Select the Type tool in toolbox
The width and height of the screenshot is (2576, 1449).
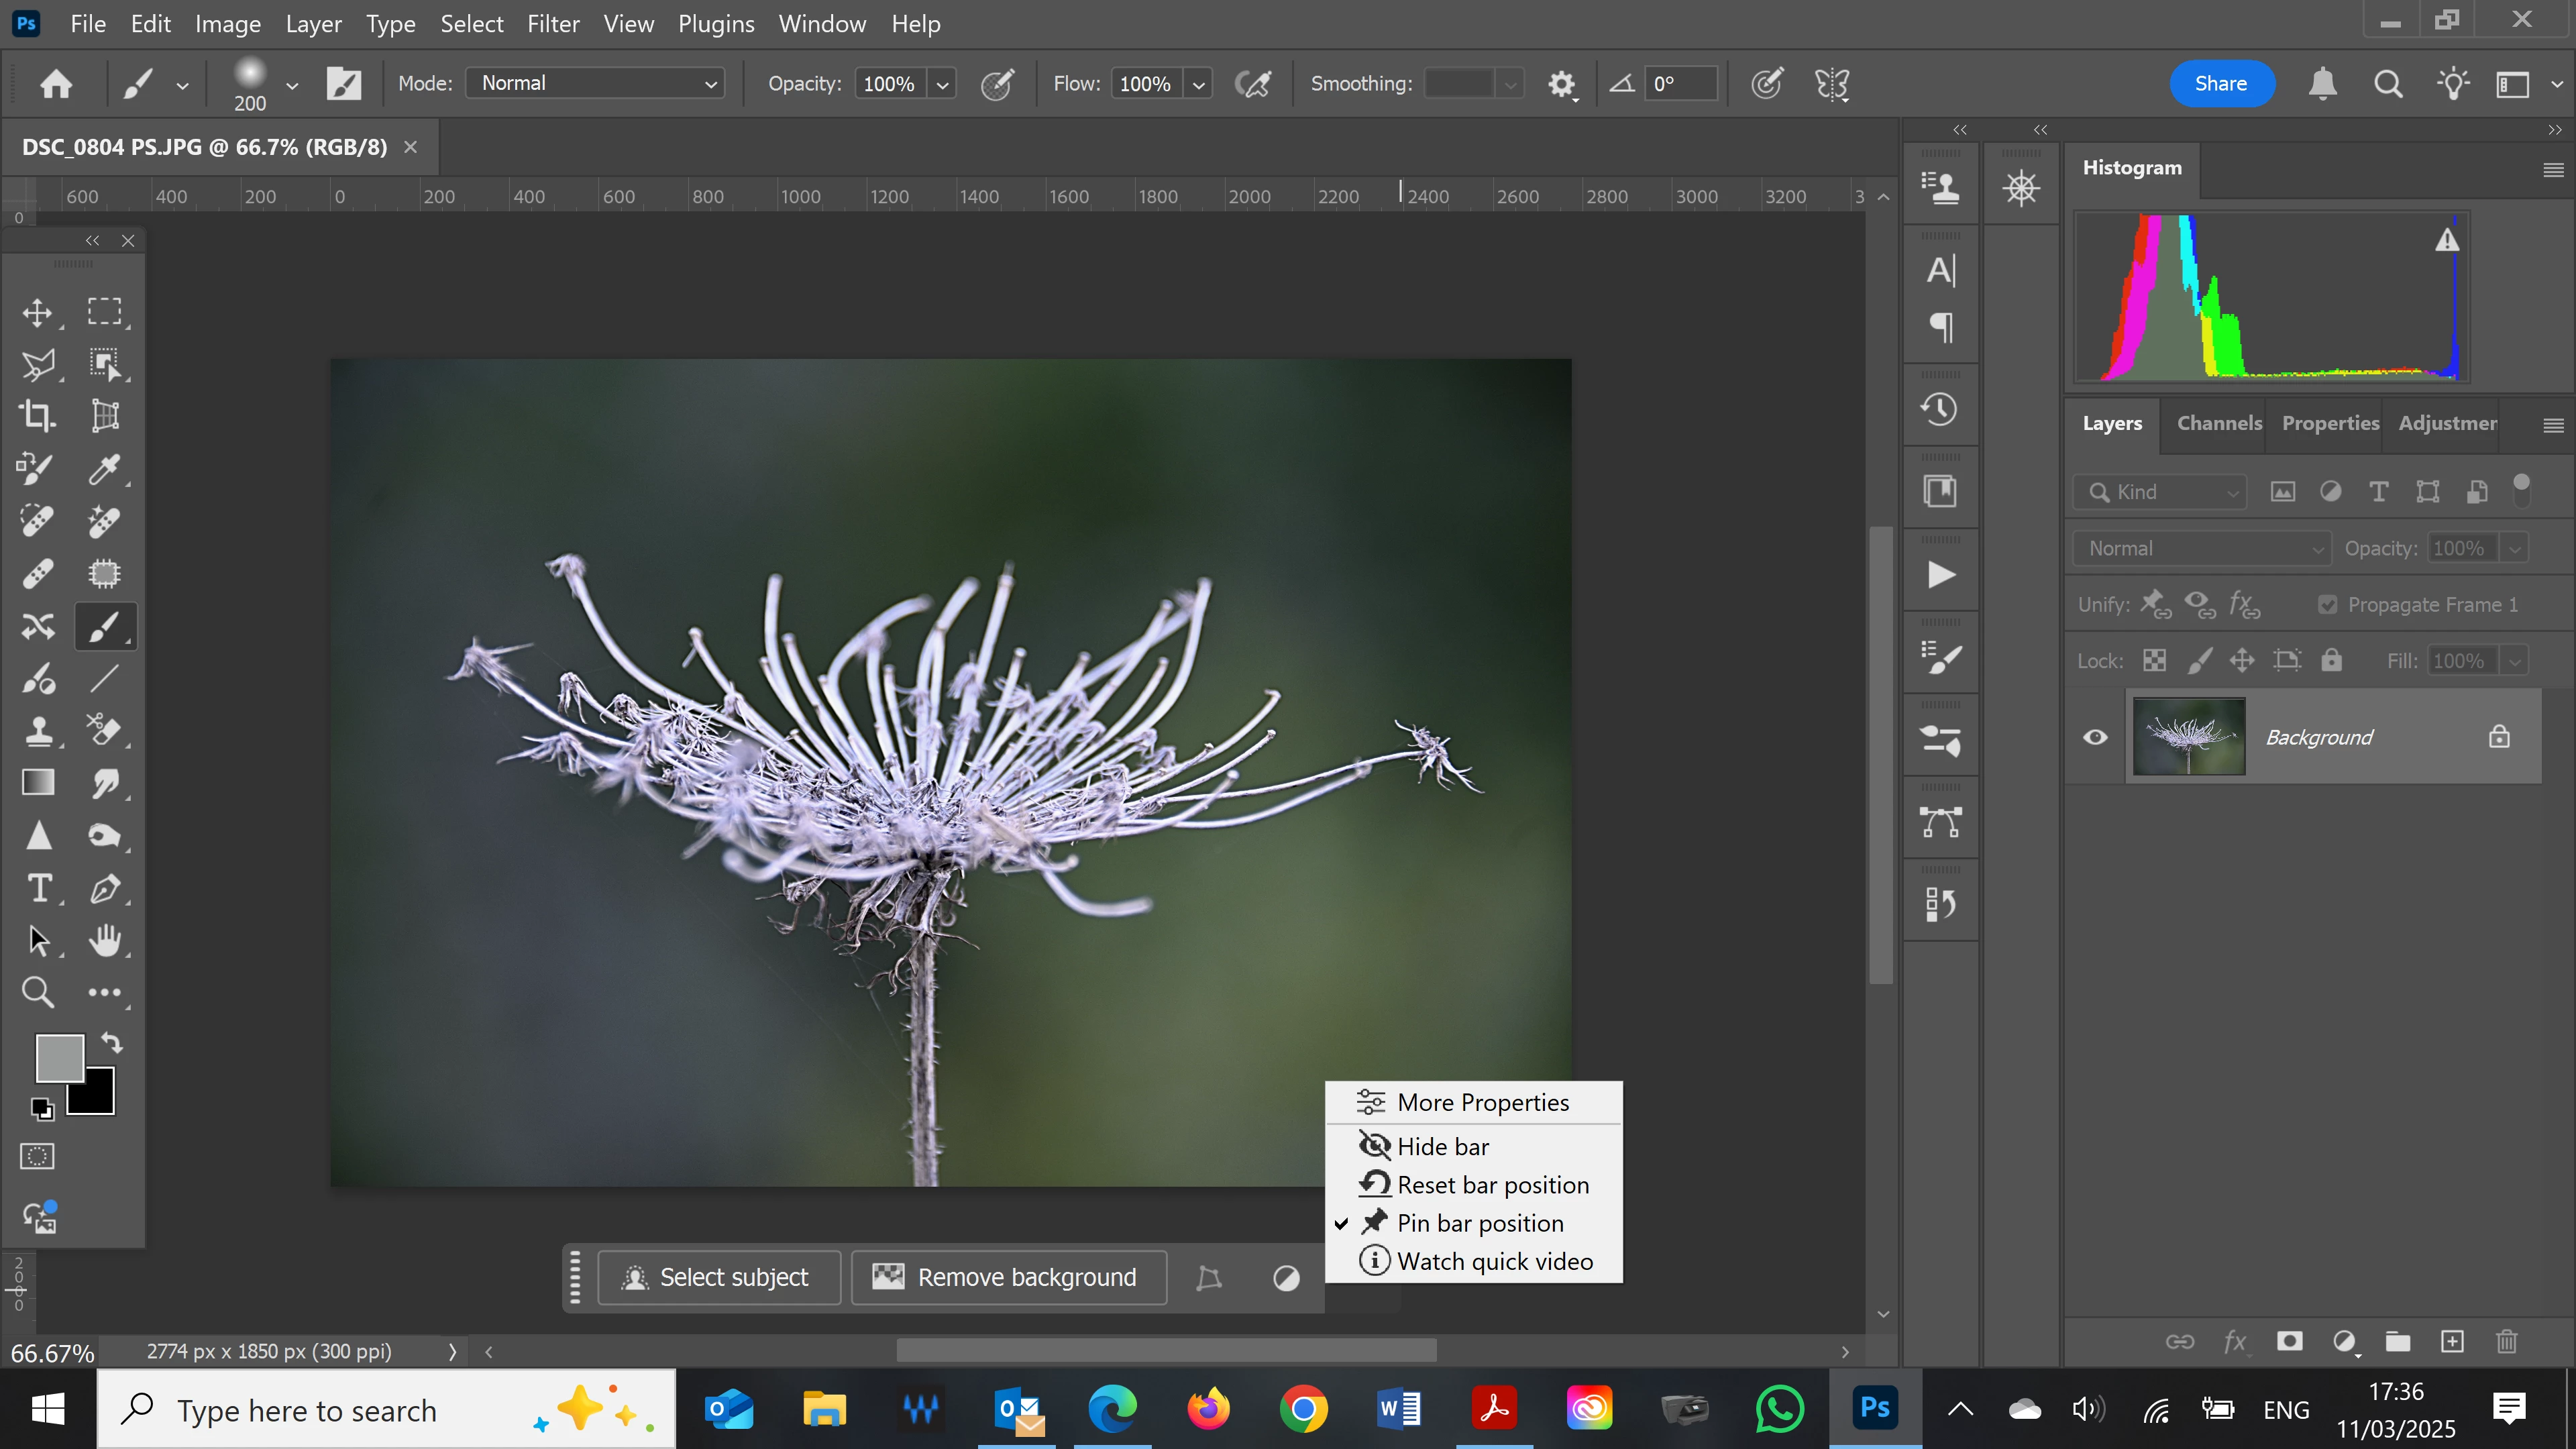39,888
